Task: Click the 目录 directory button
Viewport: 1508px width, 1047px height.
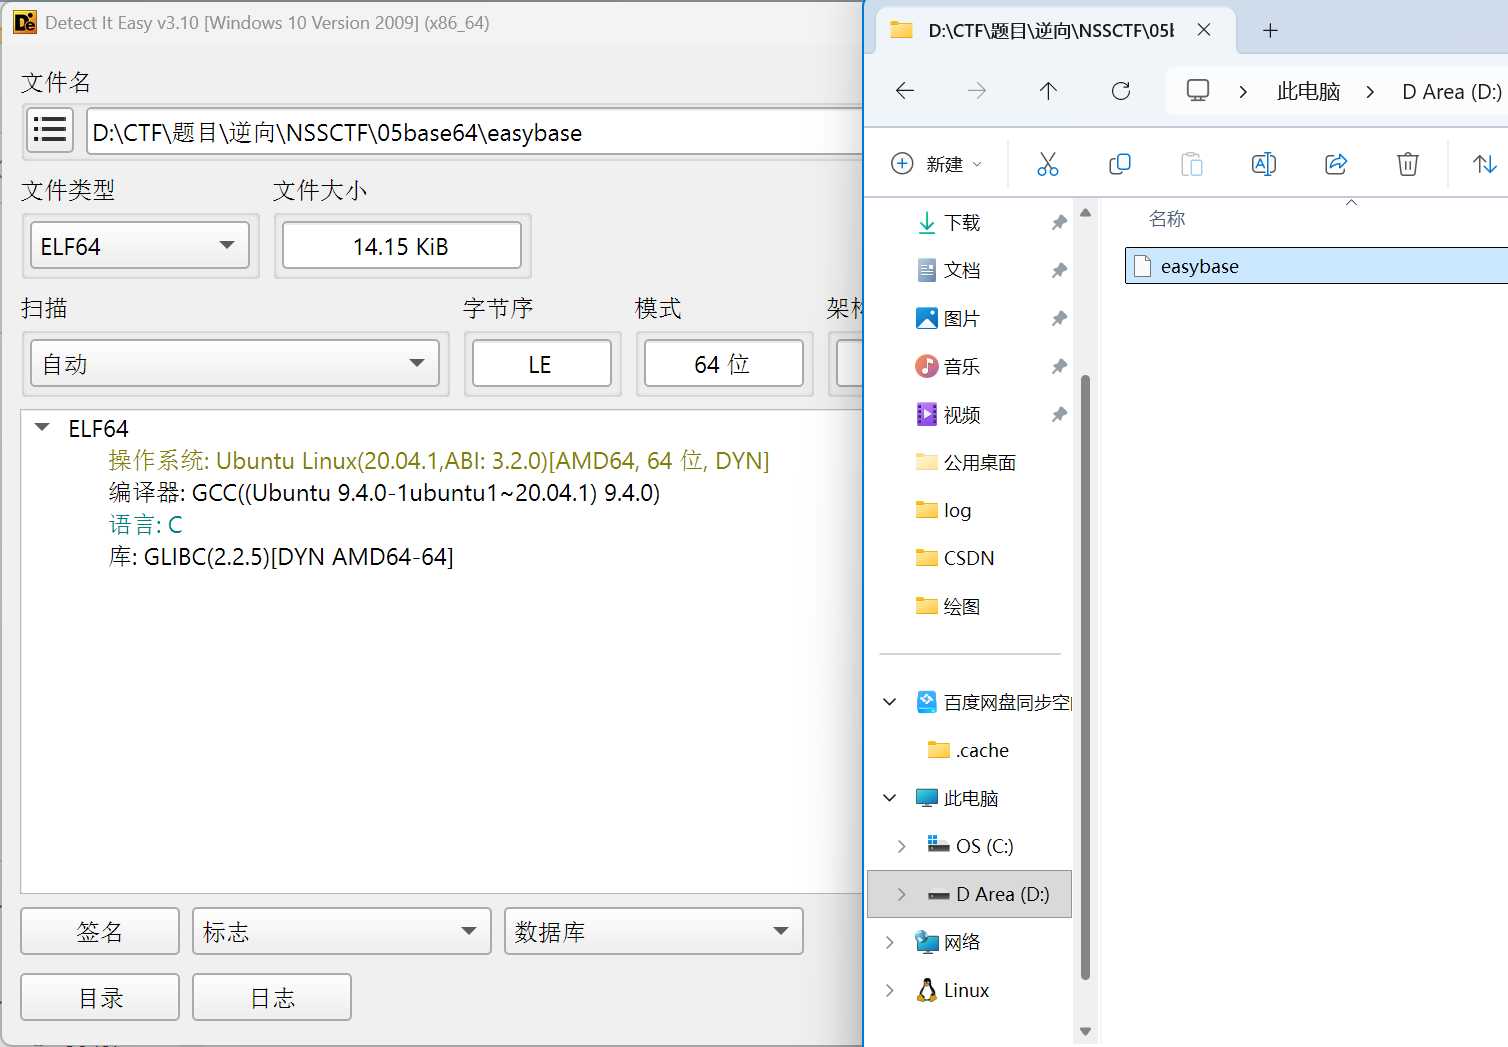Action: tap(100, 997)
